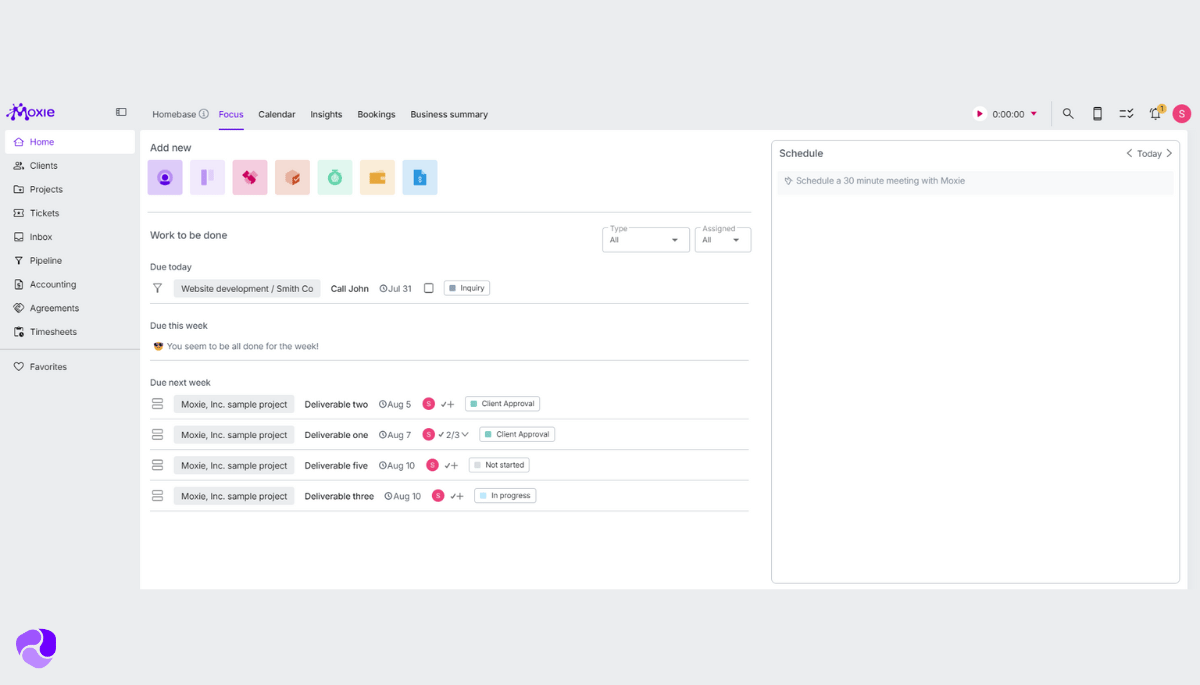The width and height of the screenshot is (1200, 685).
Task: Go to next day in Schedule panel
Action: [x=1169, y=154]
